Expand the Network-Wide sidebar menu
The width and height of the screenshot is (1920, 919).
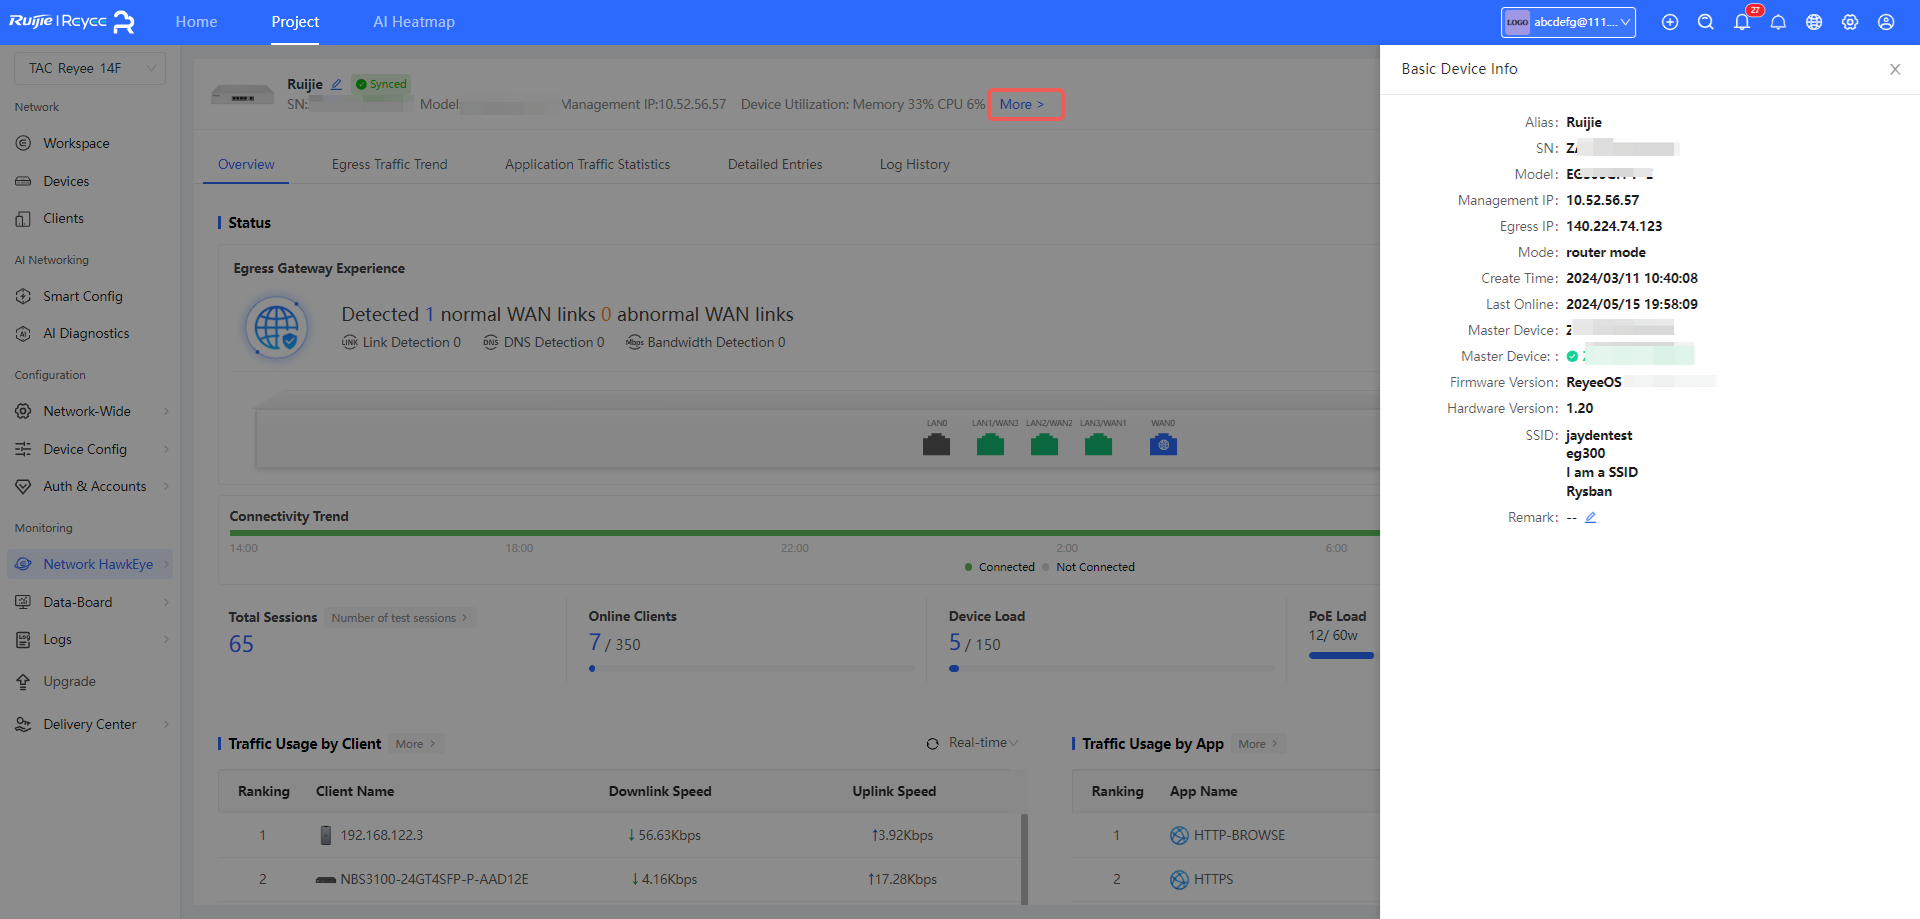[x=90, y=411]
